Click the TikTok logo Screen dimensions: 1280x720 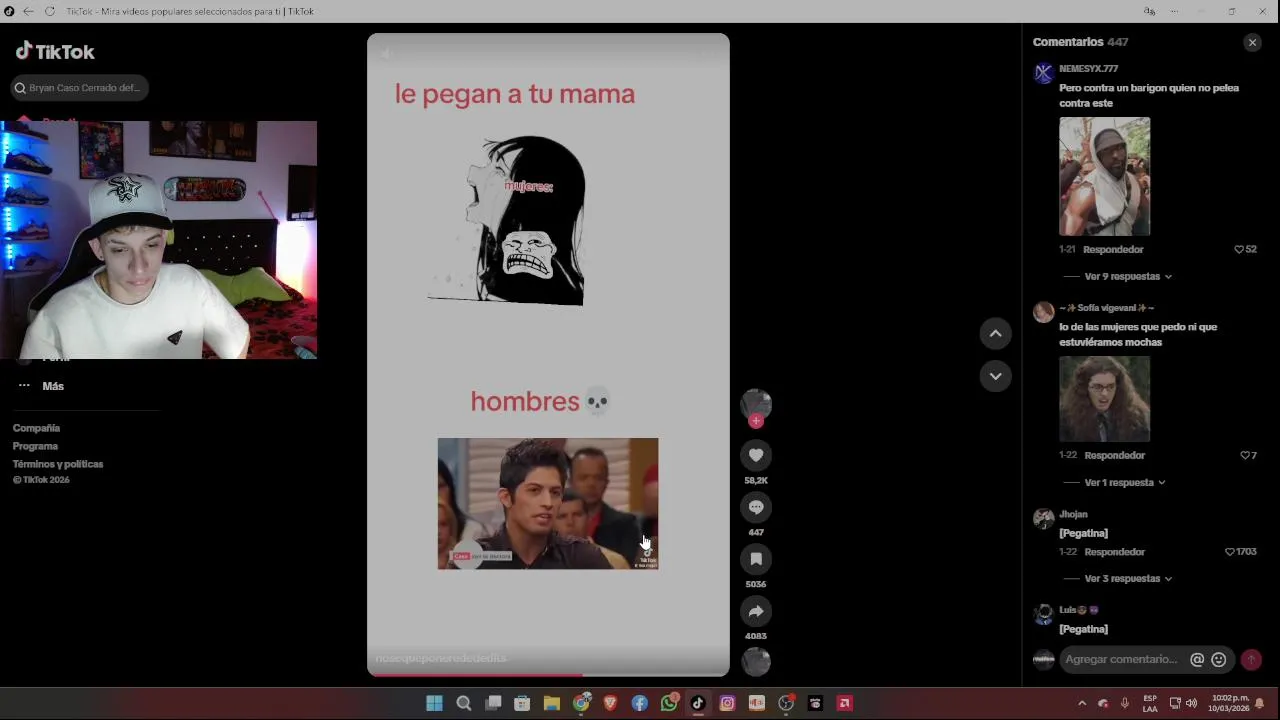(x=55, y=51)
